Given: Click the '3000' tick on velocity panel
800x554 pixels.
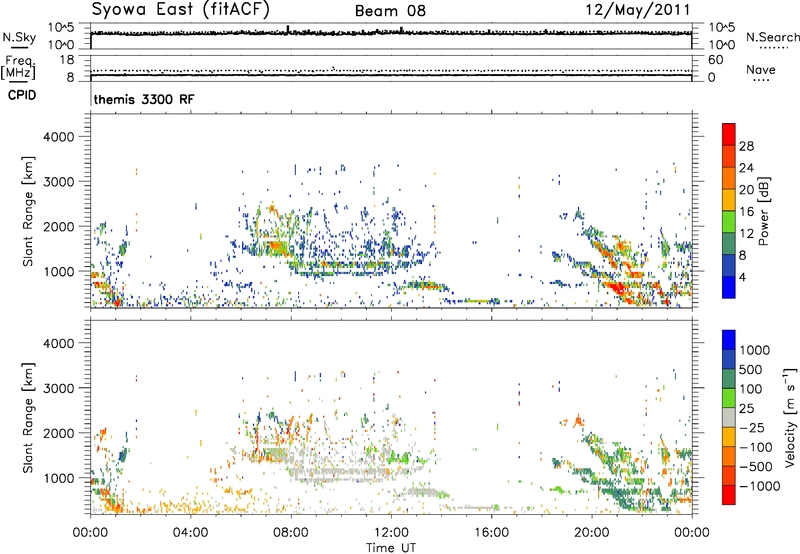Looking at the screenshot, I should pos(59,388).
